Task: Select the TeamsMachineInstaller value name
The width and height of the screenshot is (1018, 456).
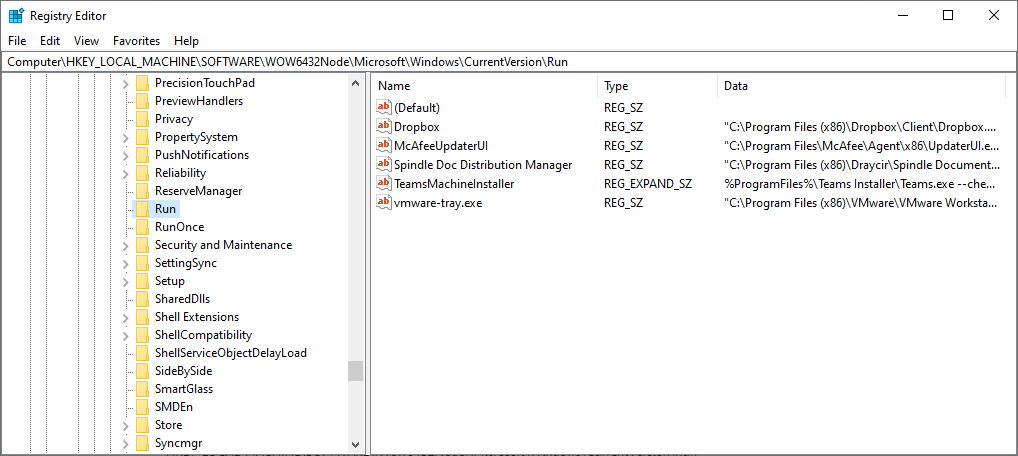Action: [x=454, y=184]
